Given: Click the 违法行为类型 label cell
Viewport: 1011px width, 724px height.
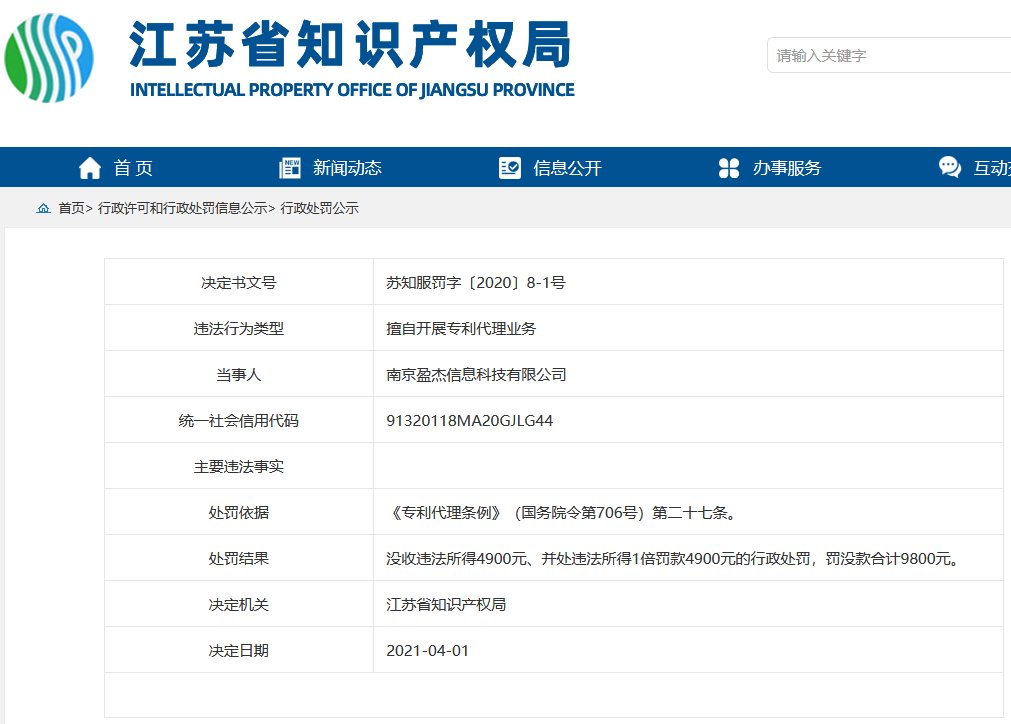Looking at the screenshot, I should click(x=239, y=328).
